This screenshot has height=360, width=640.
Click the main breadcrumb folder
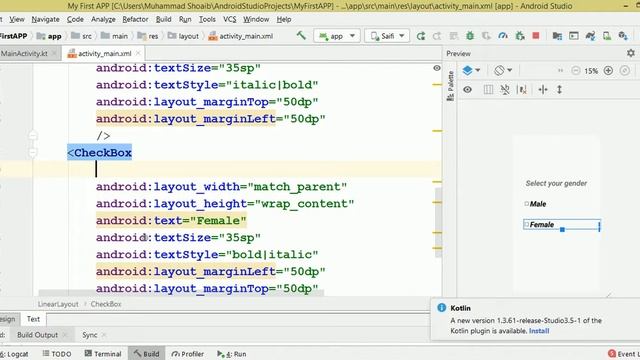tap(114, 36)
